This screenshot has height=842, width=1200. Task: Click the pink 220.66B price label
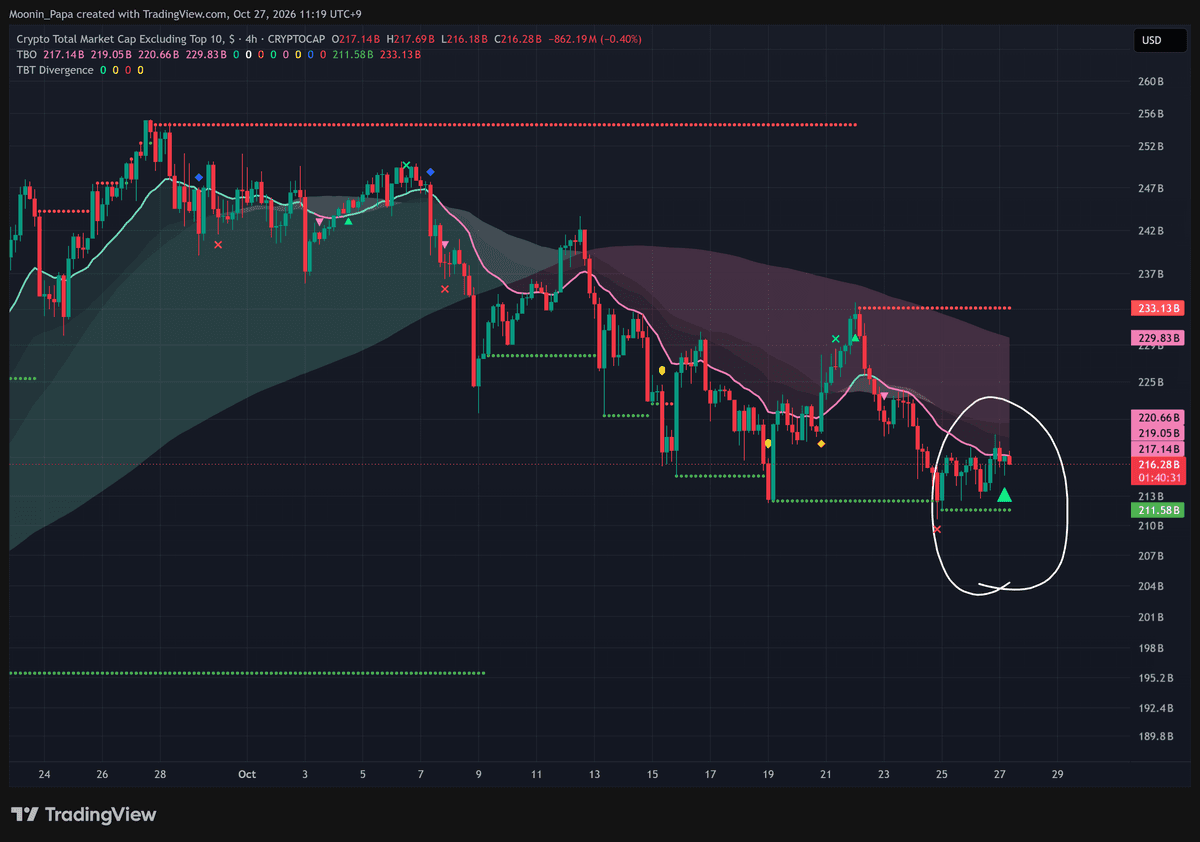(x=1156, y=417)
